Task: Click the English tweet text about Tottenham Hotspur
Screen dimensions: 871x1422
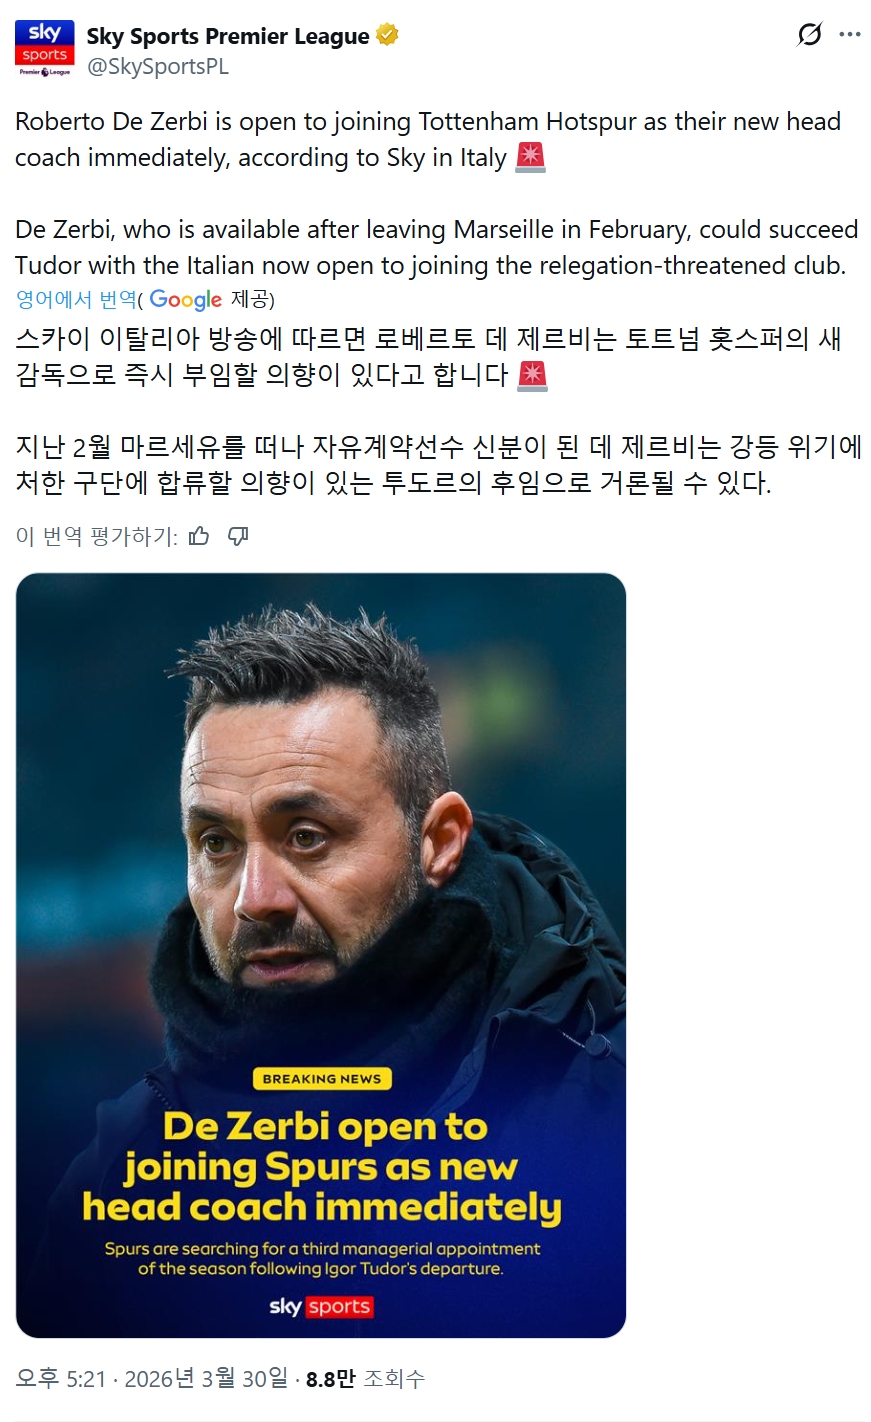Action: pos(436,194)
